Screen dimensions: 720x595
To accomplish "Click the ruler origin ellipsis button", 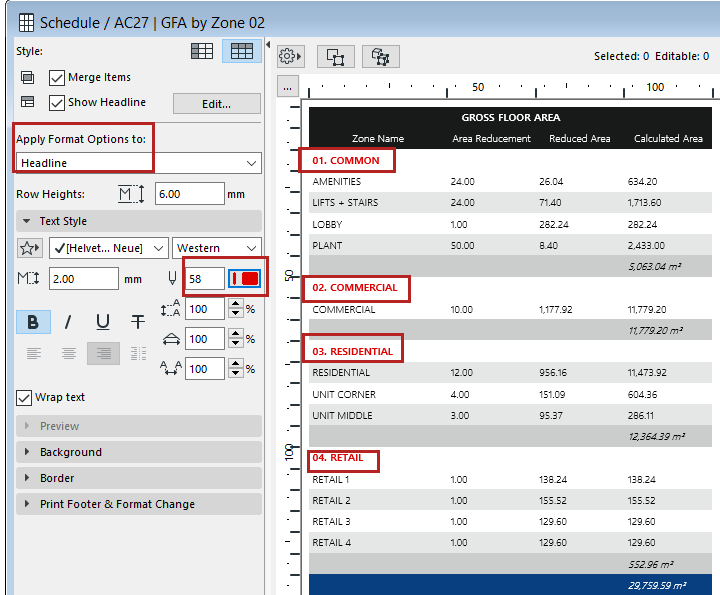I will [288, 86].
